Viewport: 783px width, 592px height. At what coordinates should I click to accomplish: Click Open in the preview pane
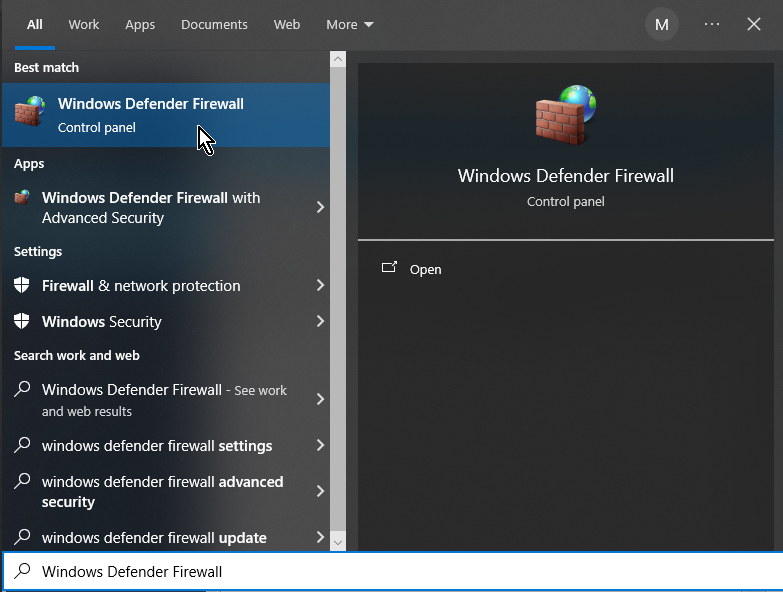pos(425,270)
